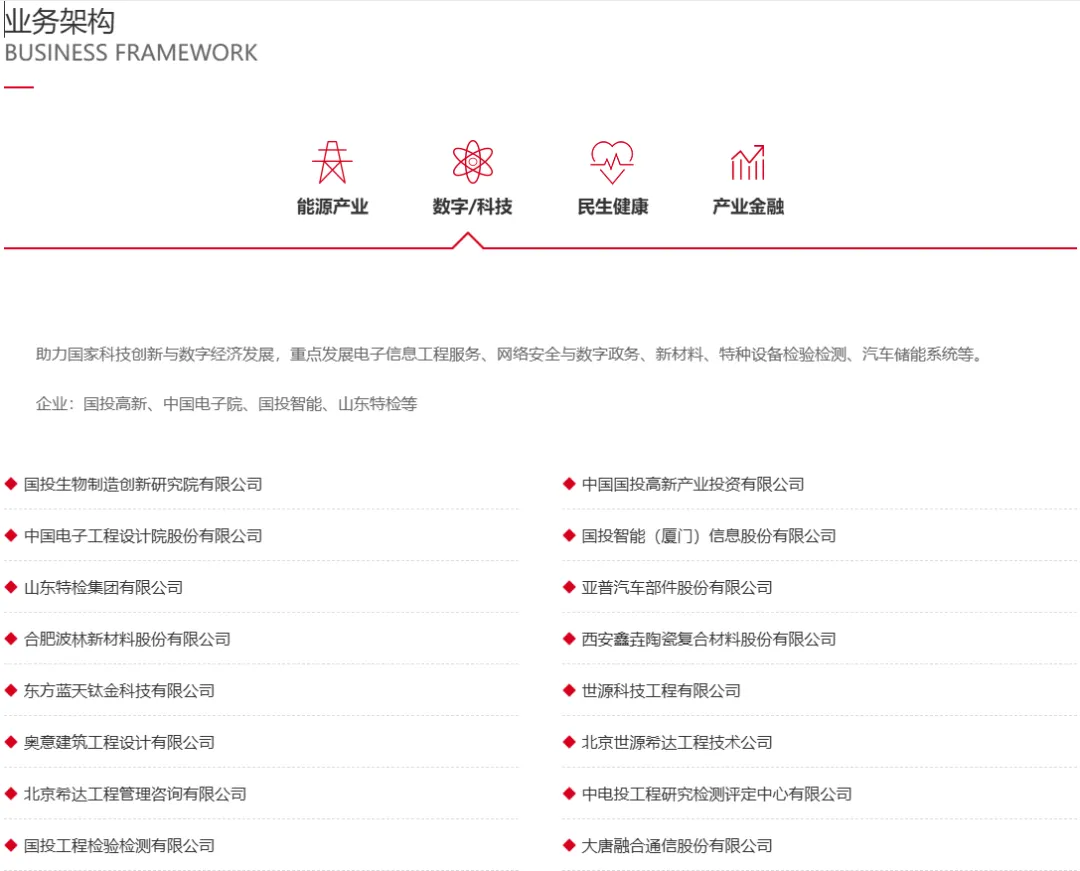Switch to the 数字/科技 tab label
Screen dimensions: 1080x871
click(x=472, y=206)
